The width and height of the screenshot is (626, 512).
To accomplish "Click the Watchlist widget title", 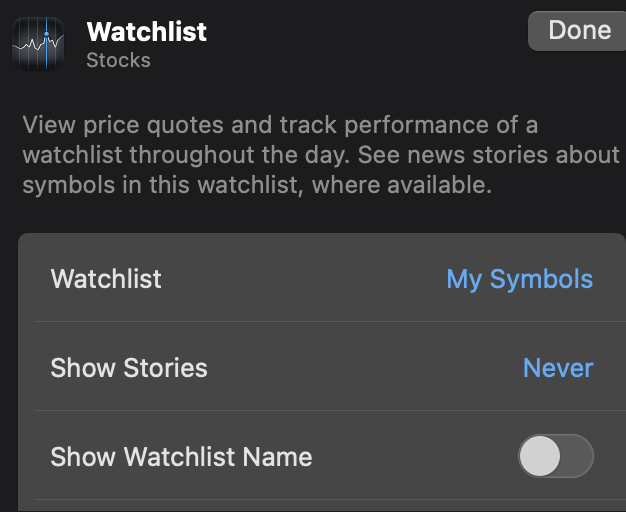I will 147,32.
